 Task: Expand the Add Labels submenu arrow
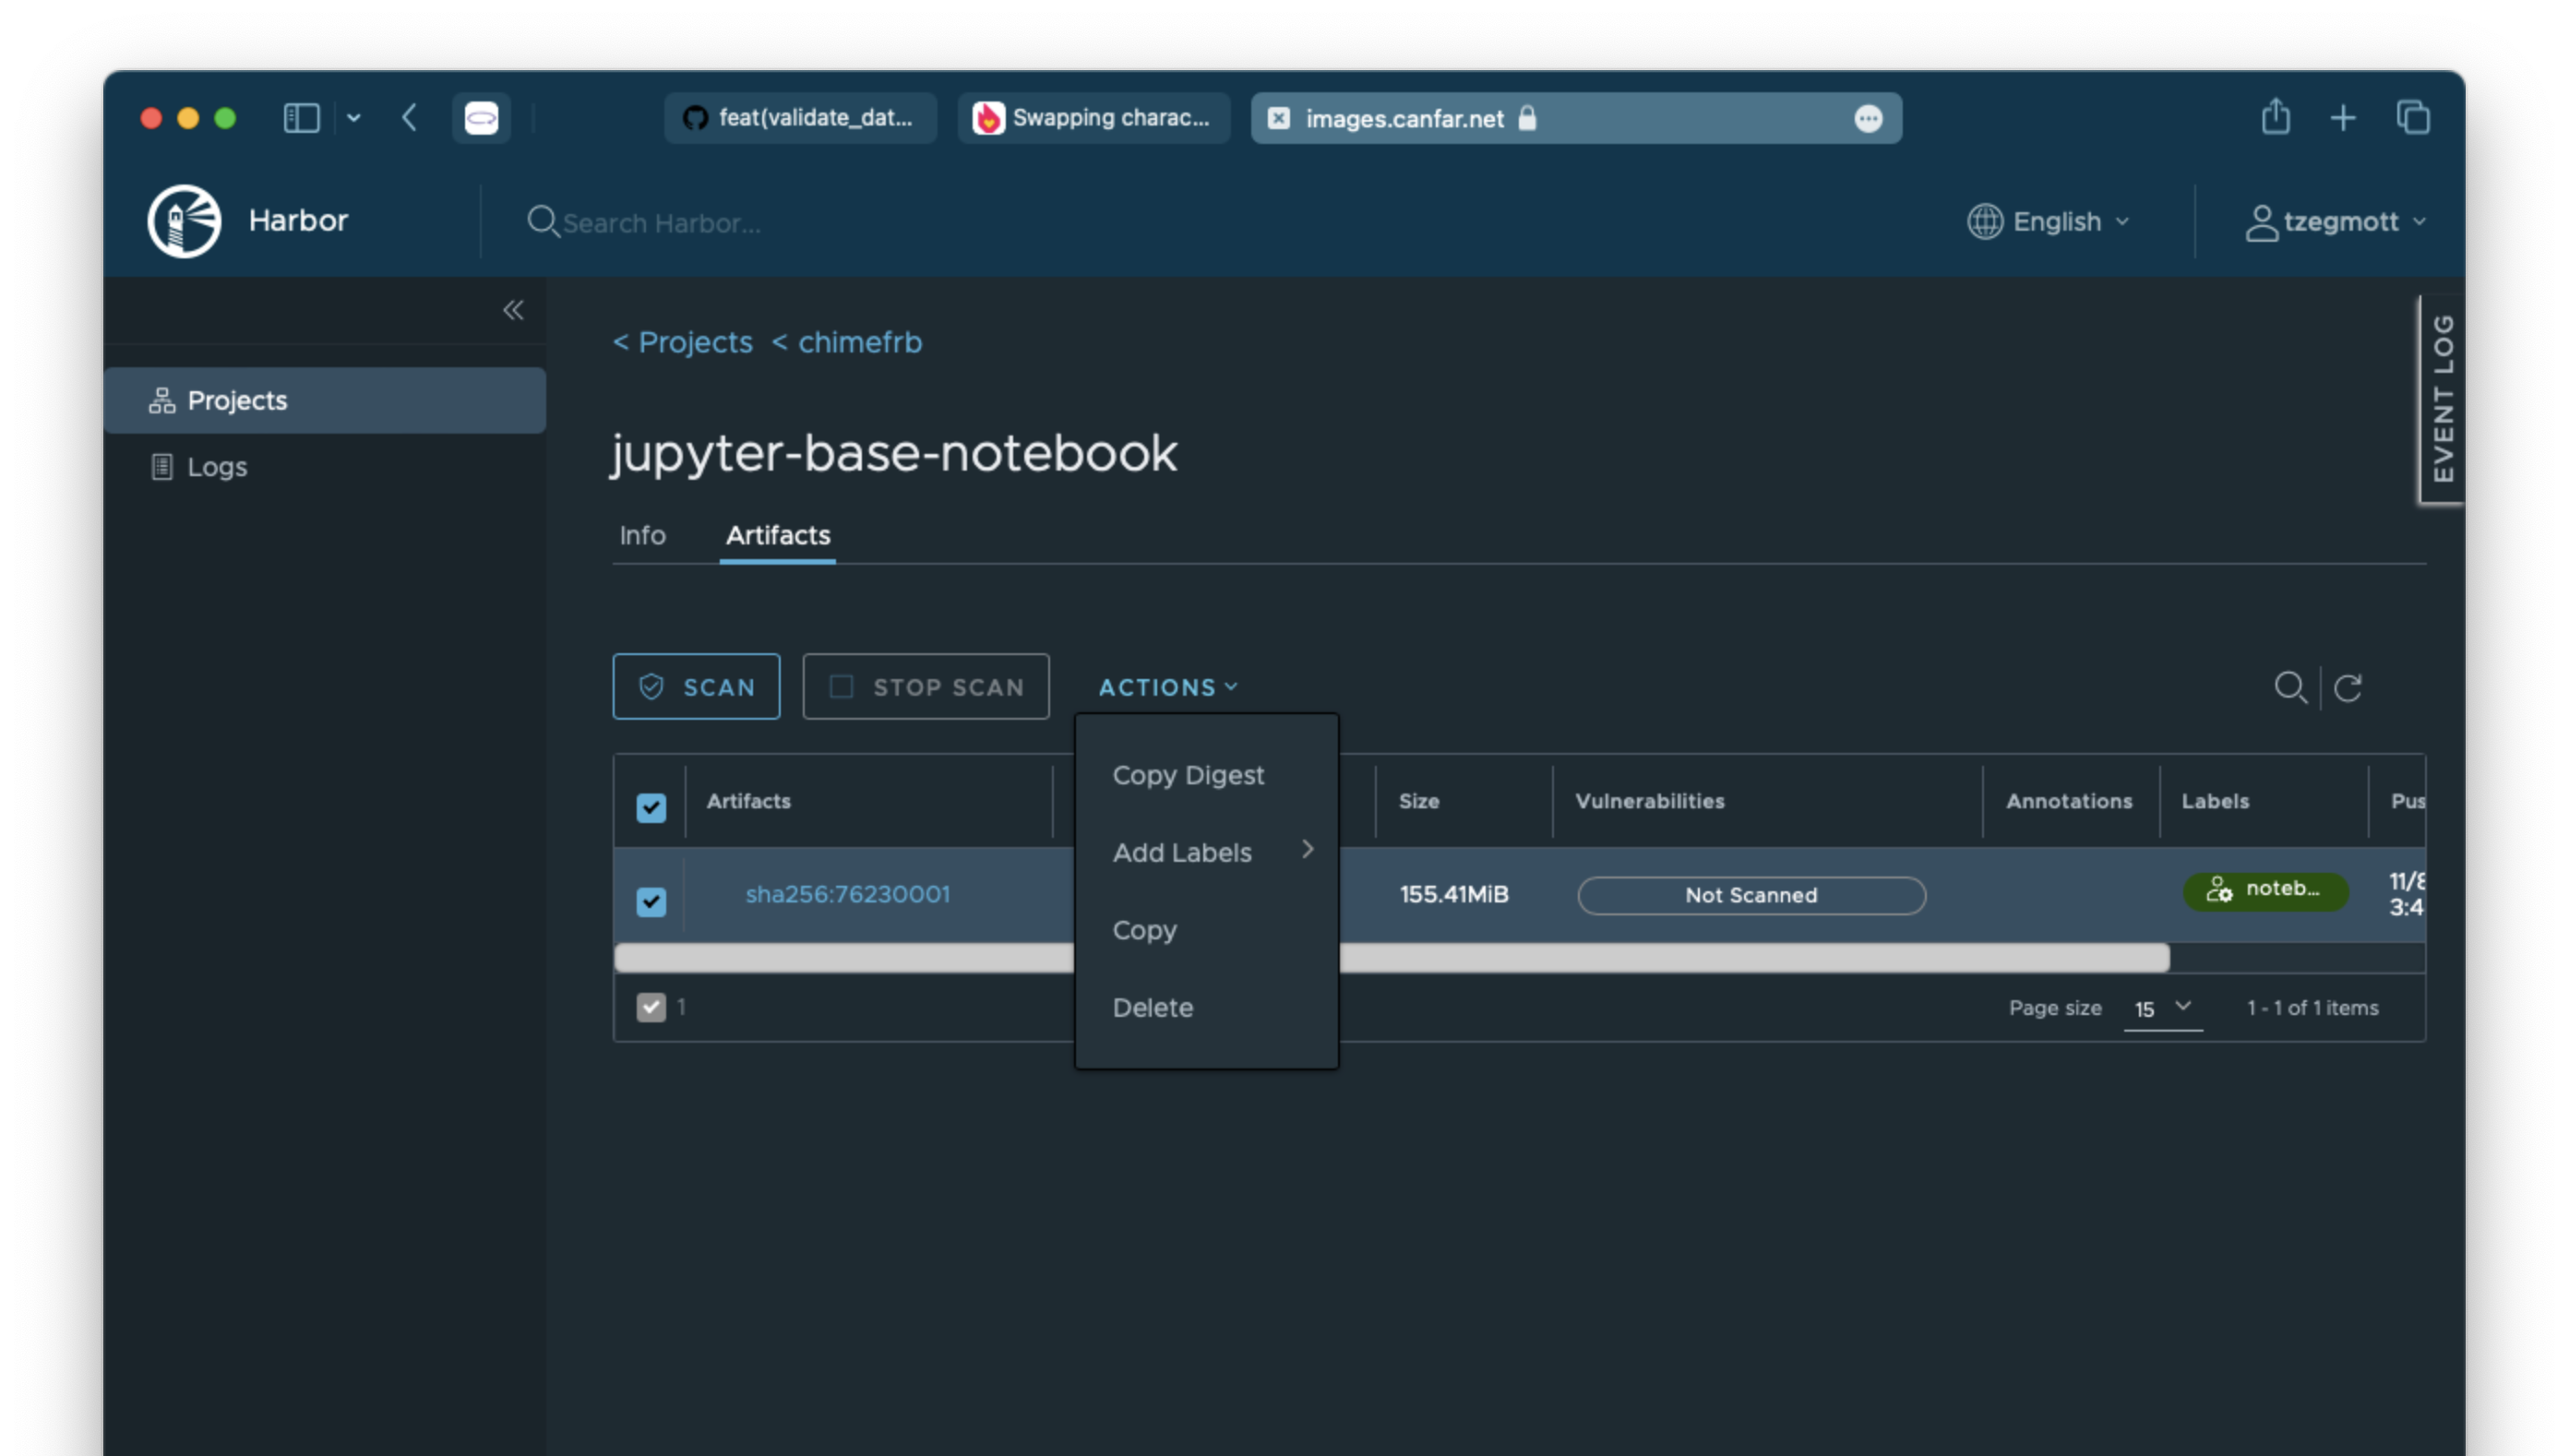coord(1306,849)
